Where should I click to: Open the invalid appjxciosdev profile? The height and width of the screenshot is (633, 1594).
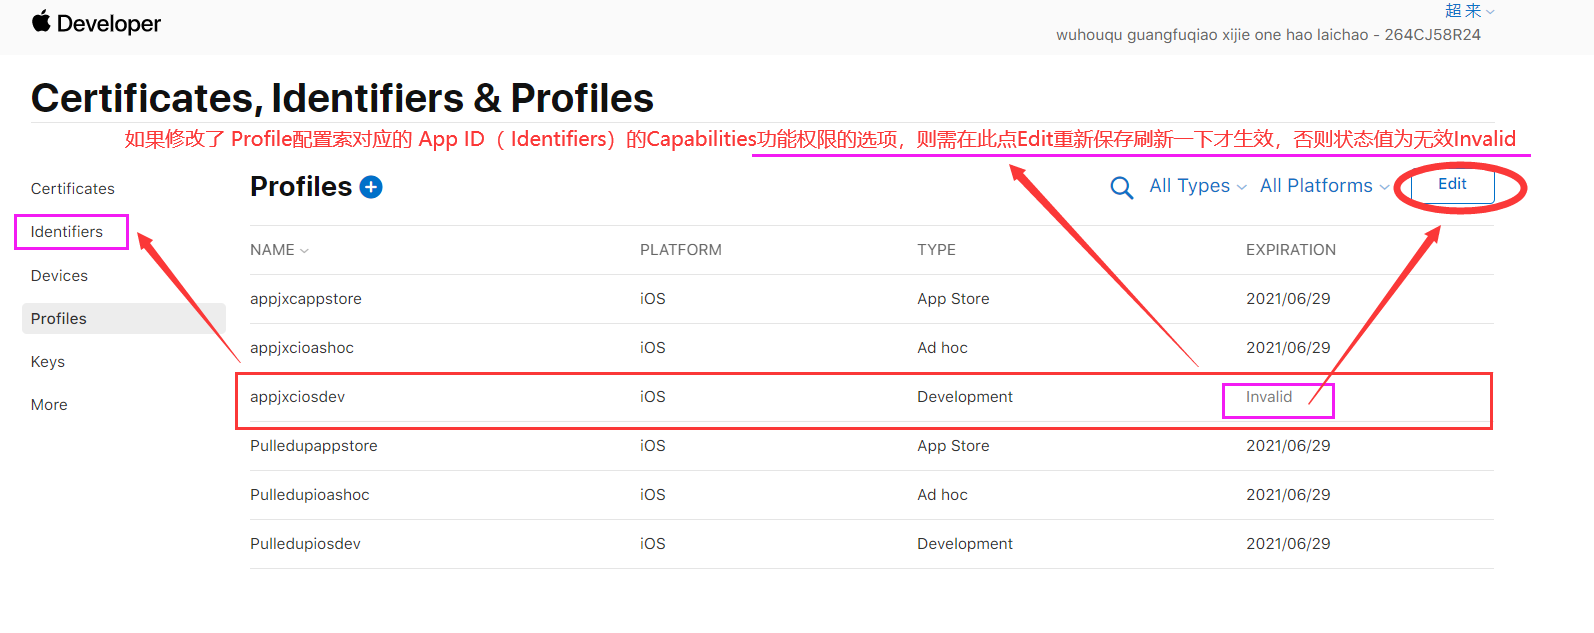[298, 397]
